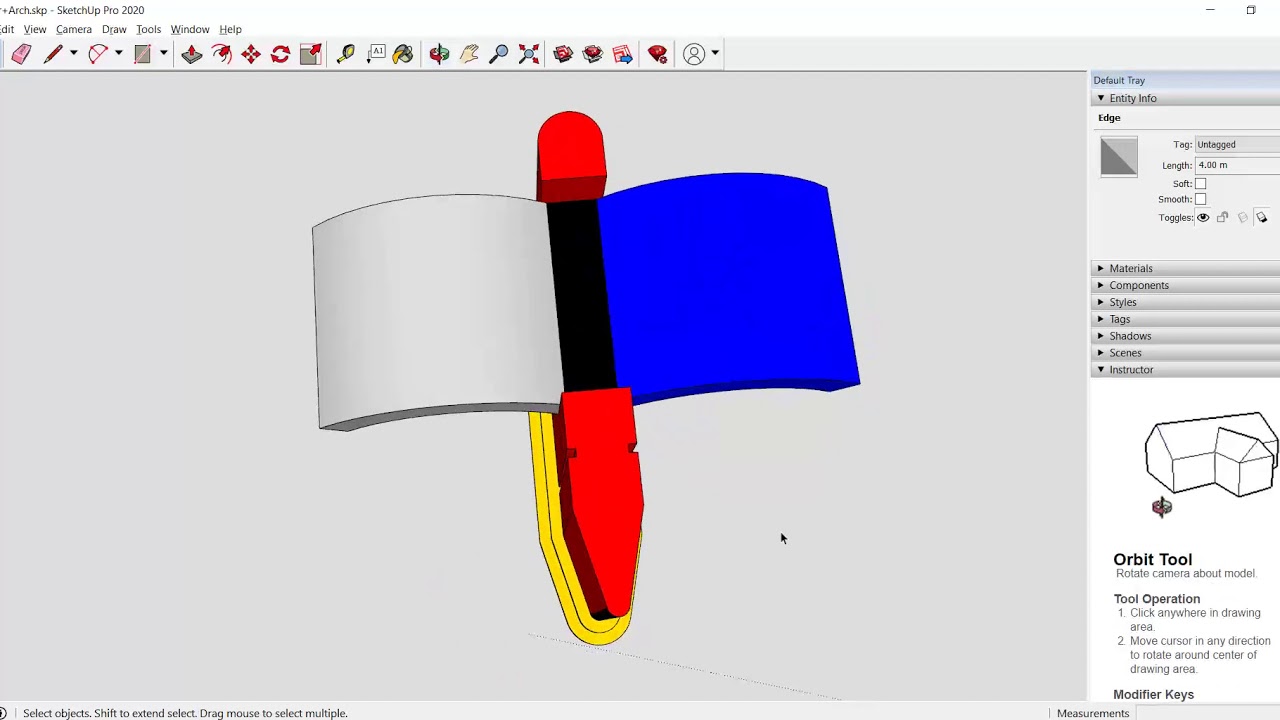Select the Rectangle shape tool
The image size is (1280, 720).
point(142,54)
